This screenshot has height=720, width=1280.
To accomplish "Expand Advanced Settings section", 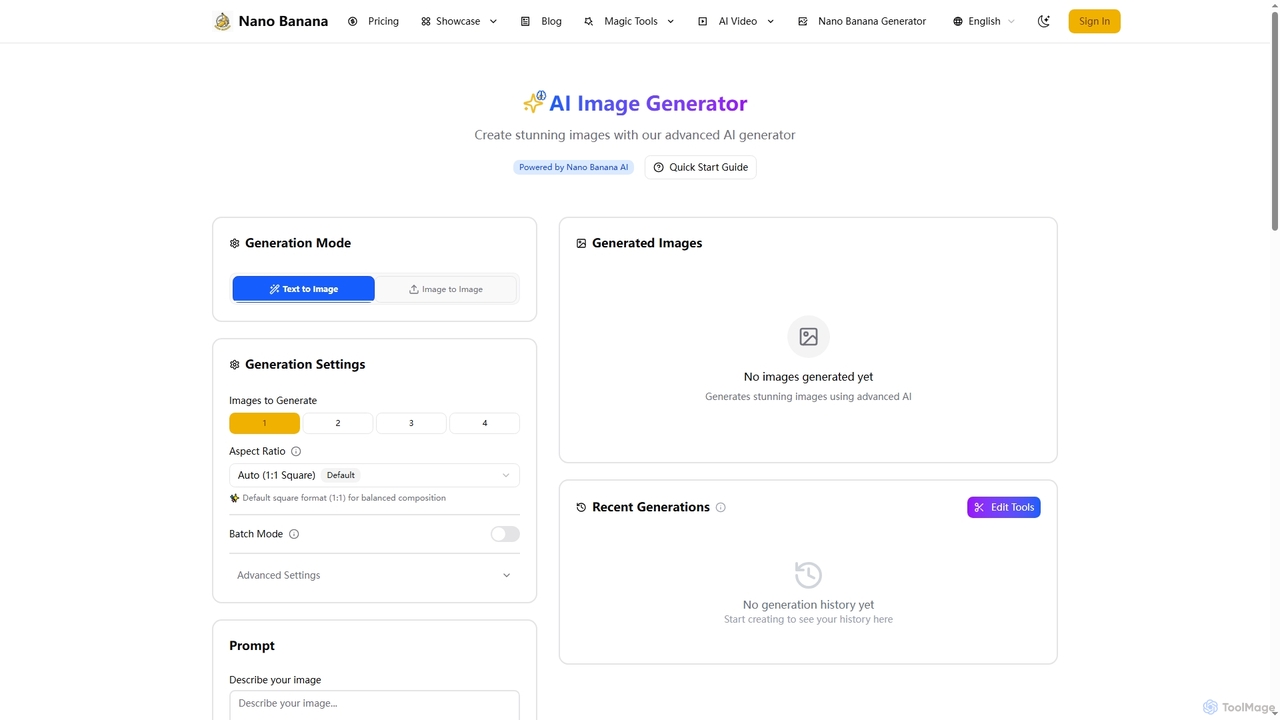I will (x=374, y=575).
